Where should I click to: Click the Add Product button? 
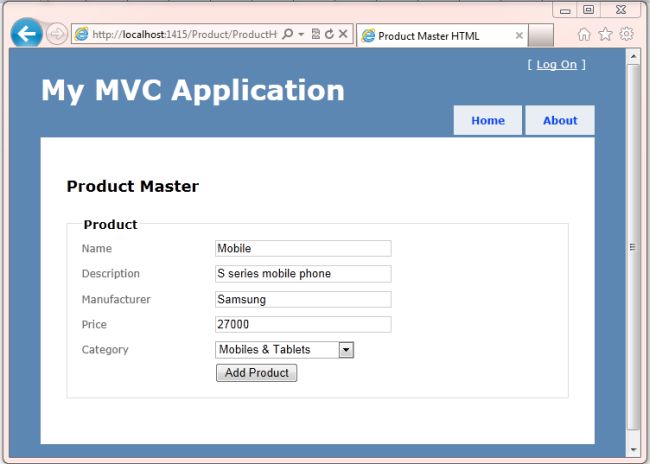(x=257, y=373)
